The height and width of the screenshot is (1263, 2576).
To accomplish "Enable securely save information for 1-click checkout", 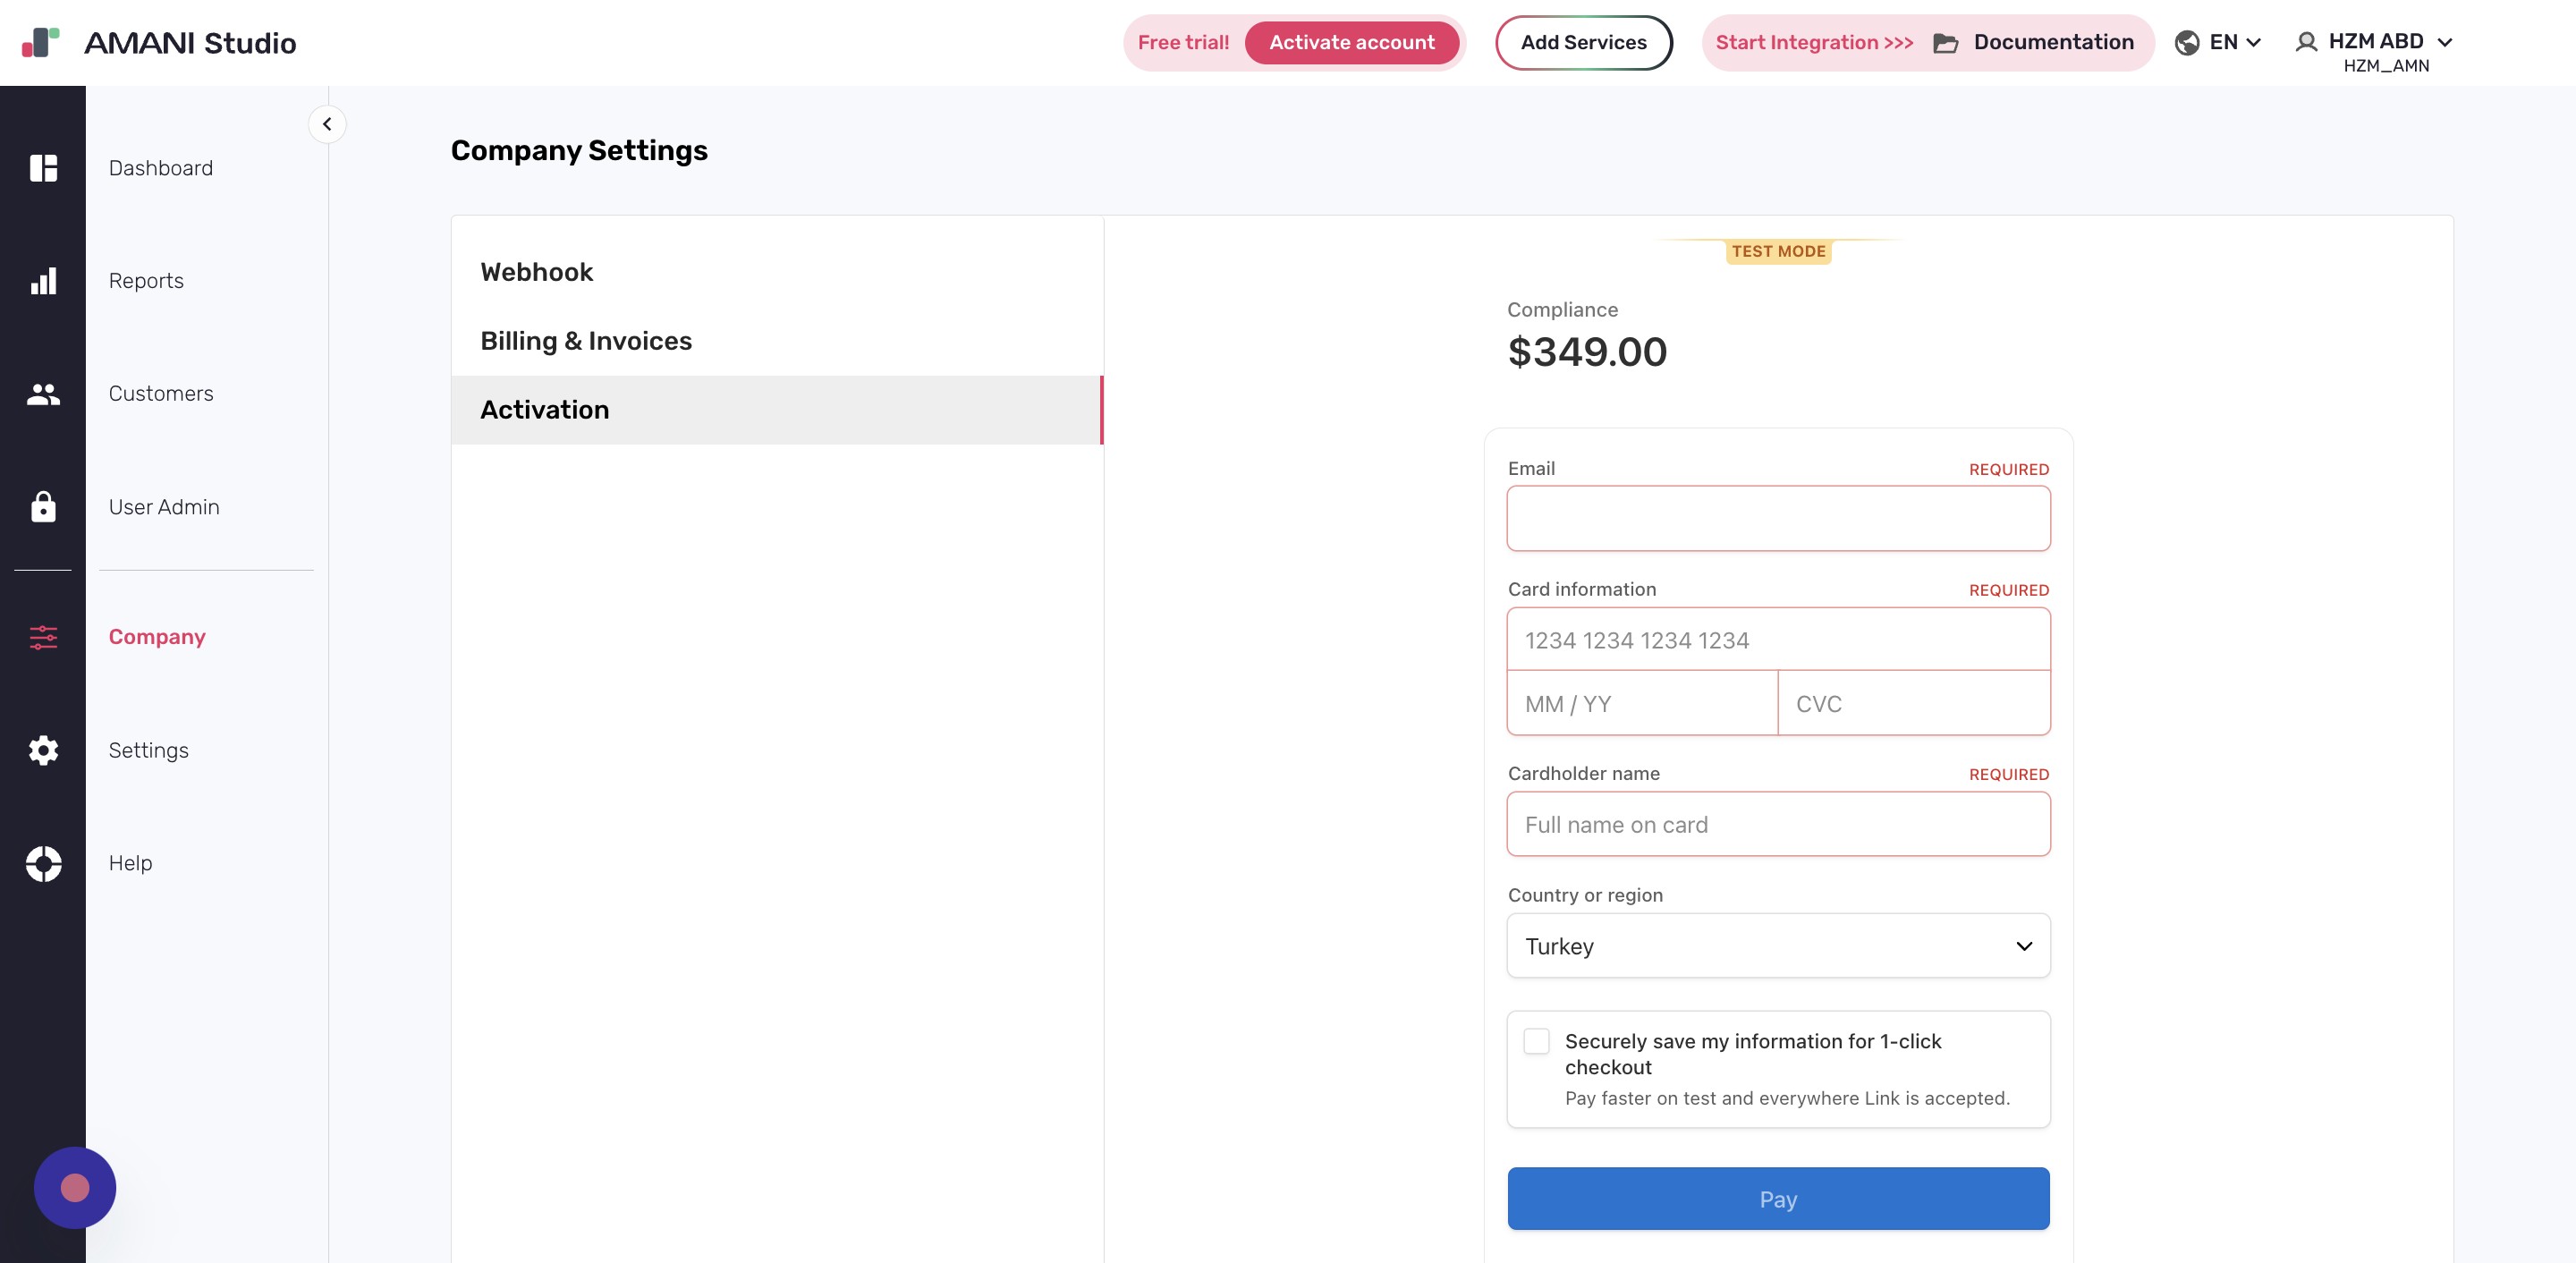I will [x=1536, y=1041].
